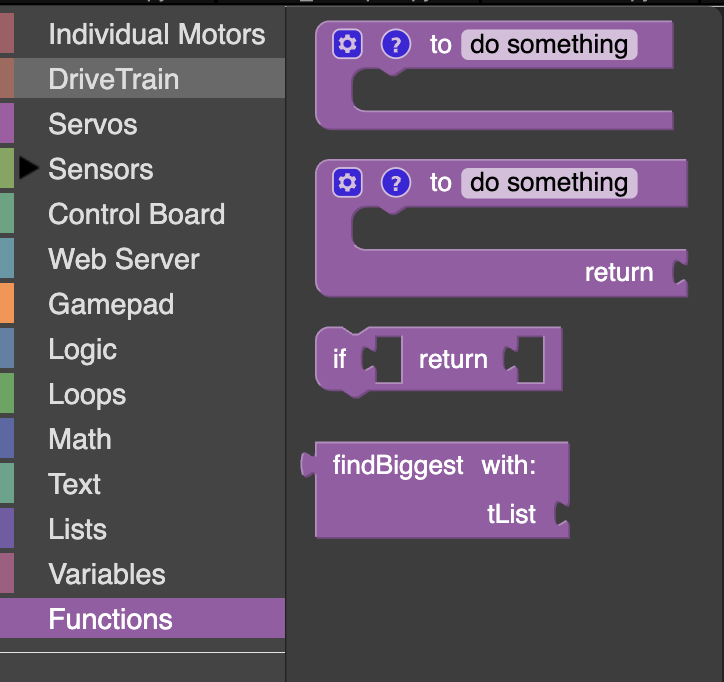Click help icon on first function block
Viewport: 724px width, 682px height.
pyautogui.click(x=396, y=44)
